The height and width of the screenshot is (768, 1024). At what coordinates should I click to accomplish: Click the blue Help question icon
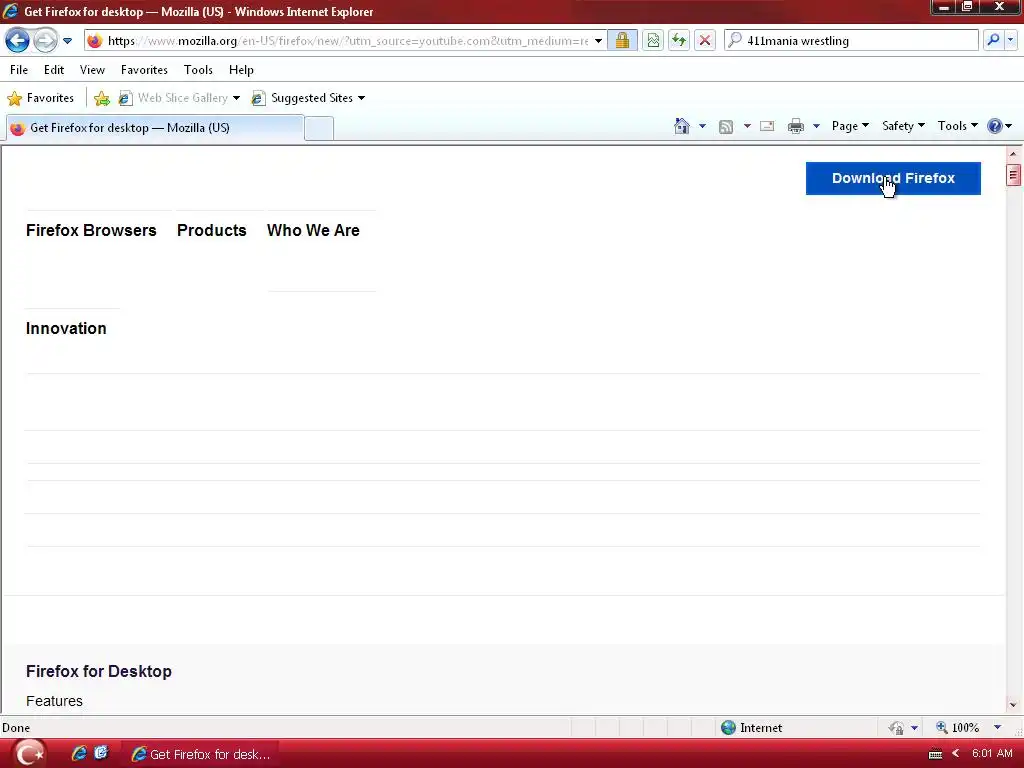pos(995,126)
